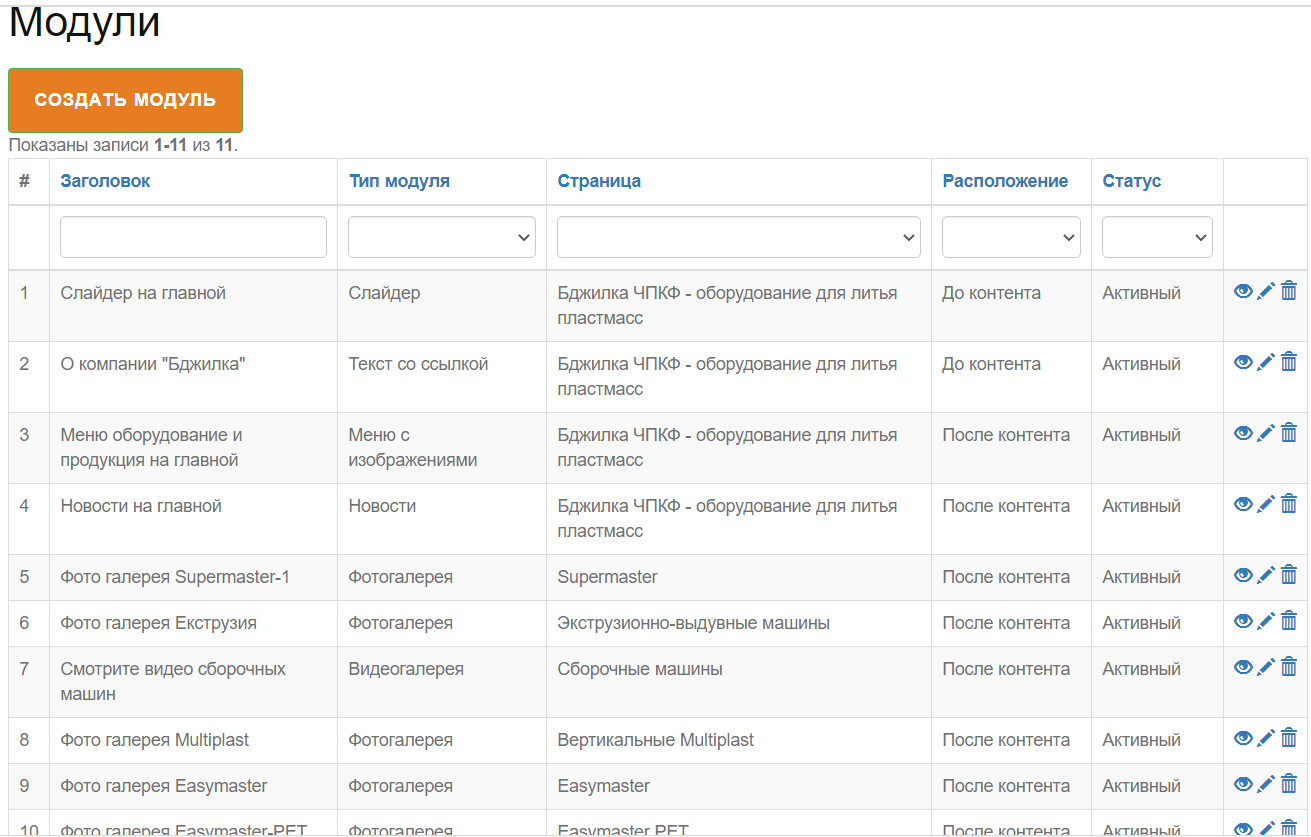The height and width of the screenshot is (837, 1311).
Task: Click pencil icon for "Новости на главной" row
Action: 1266,504
